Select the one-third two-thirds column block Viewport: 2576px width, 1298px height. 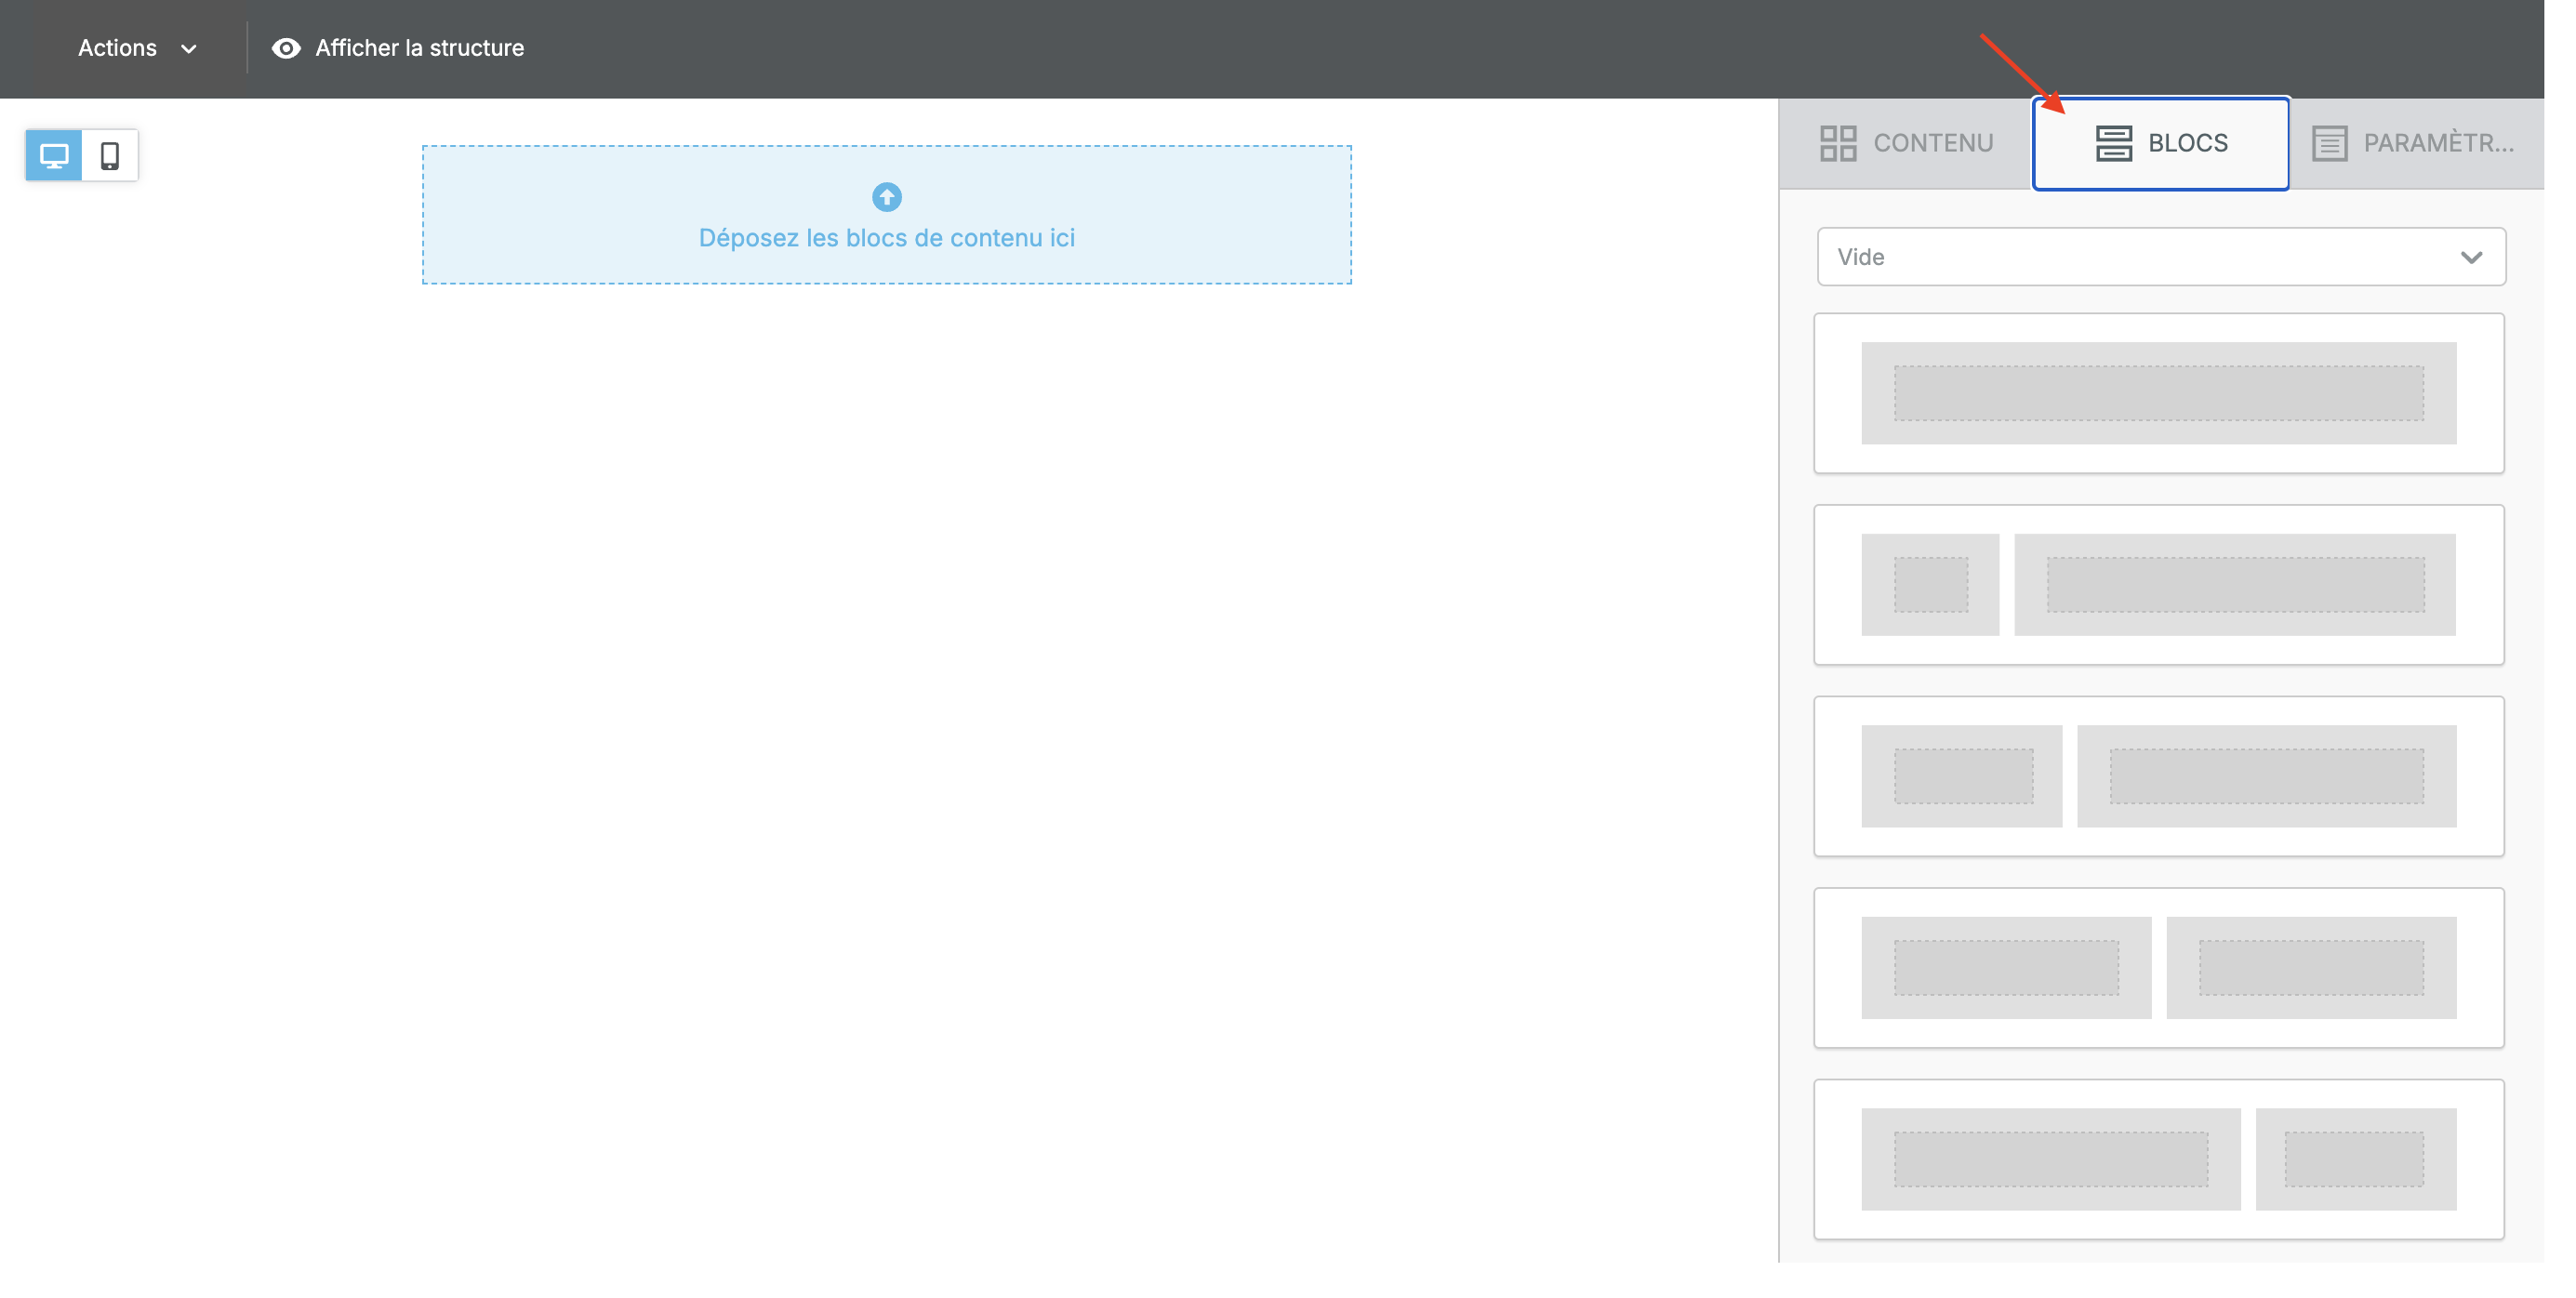pyautogui.click(x=2158, y=776)
